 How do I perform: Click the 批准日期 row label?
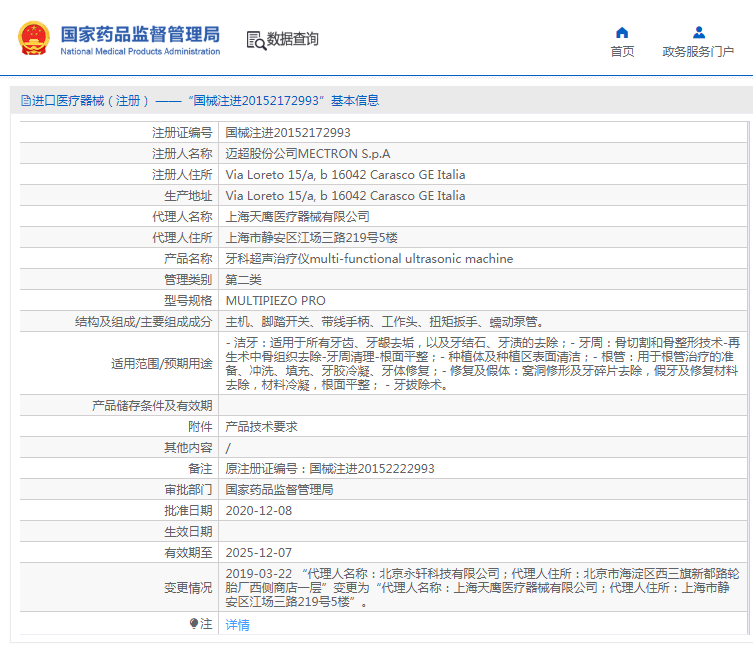(x=188, y=510)
